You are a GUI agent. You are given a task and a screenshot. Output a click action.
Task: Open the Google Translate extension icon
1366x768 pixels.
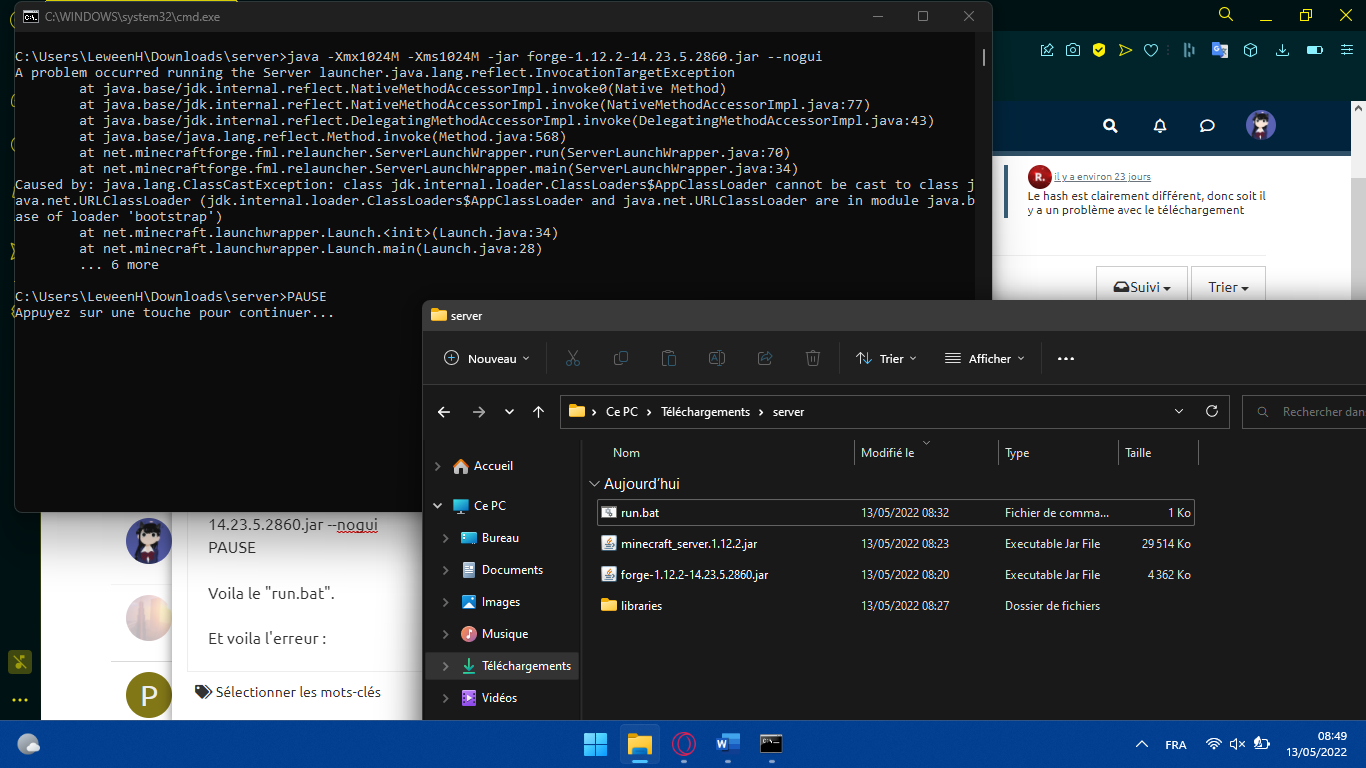click(1219, 50)
